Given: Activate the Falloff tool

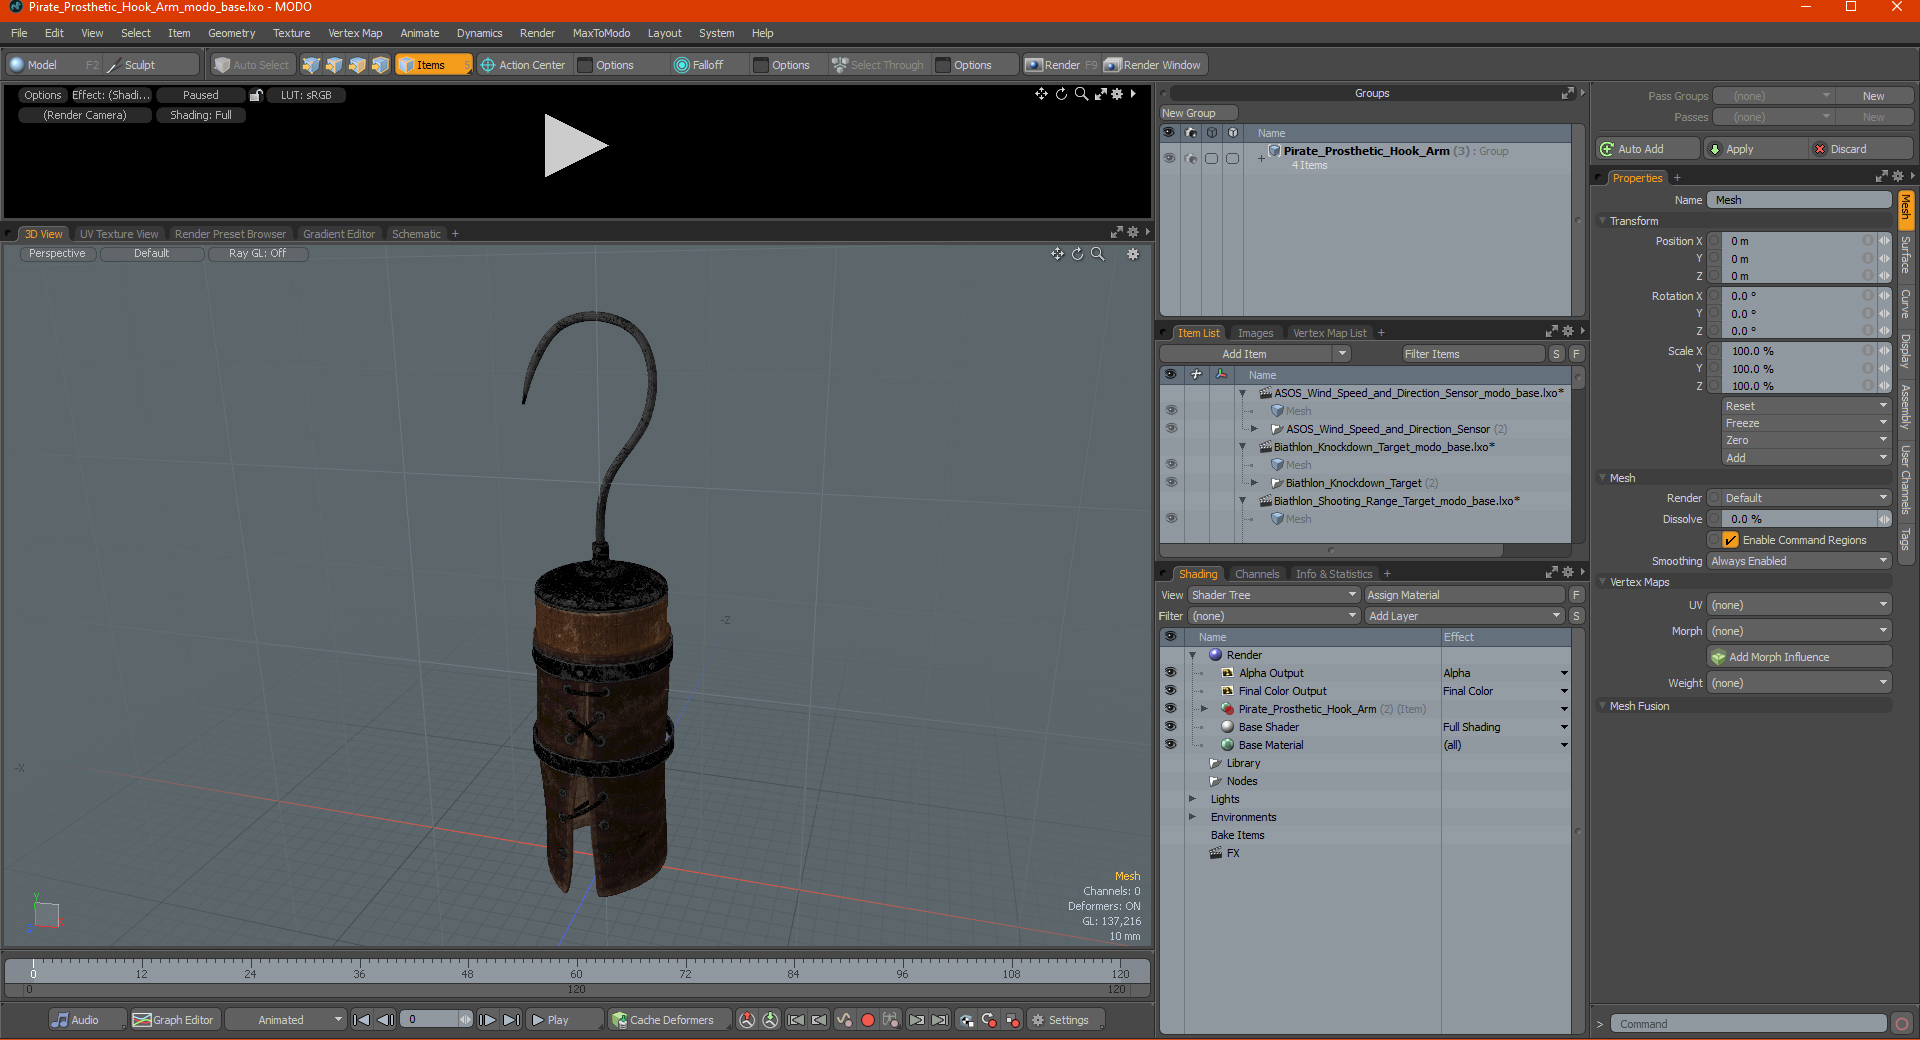Looking at the screenshot, I should [x=698, y=65].
